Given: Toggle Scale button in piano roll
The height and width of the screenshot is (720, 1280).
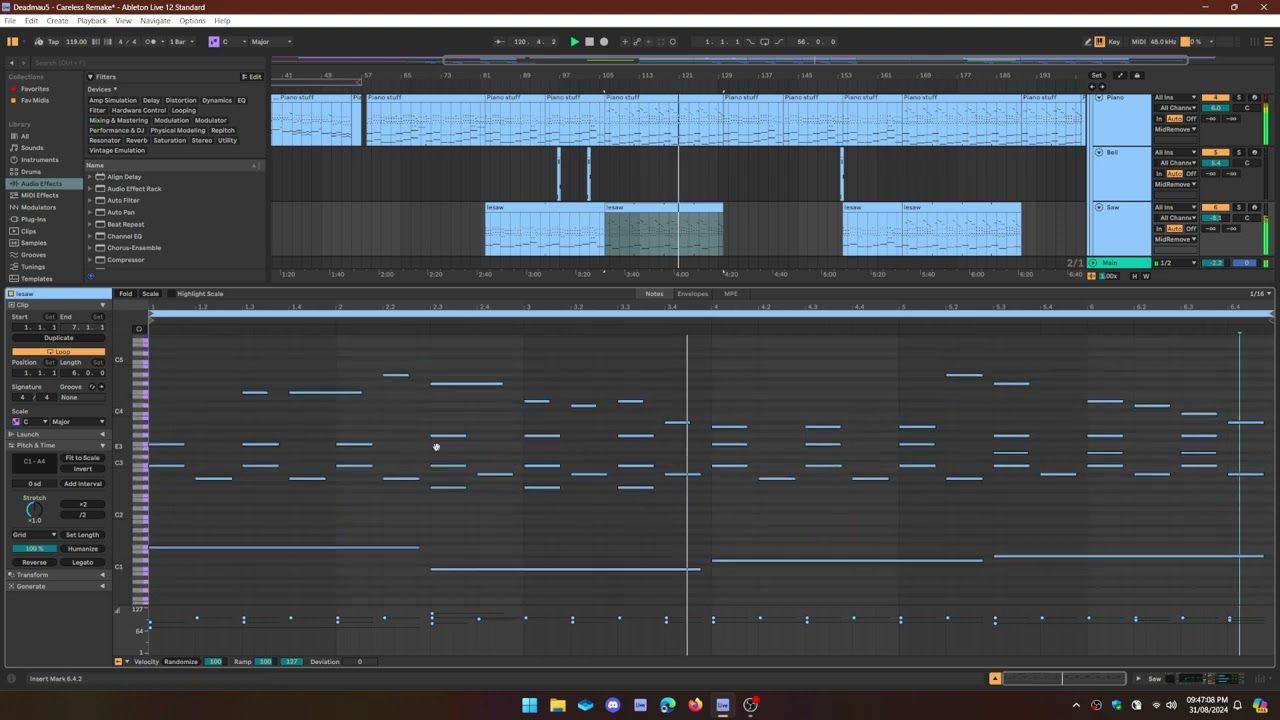Looking at the screenshot, I should [x=150, y=294].
